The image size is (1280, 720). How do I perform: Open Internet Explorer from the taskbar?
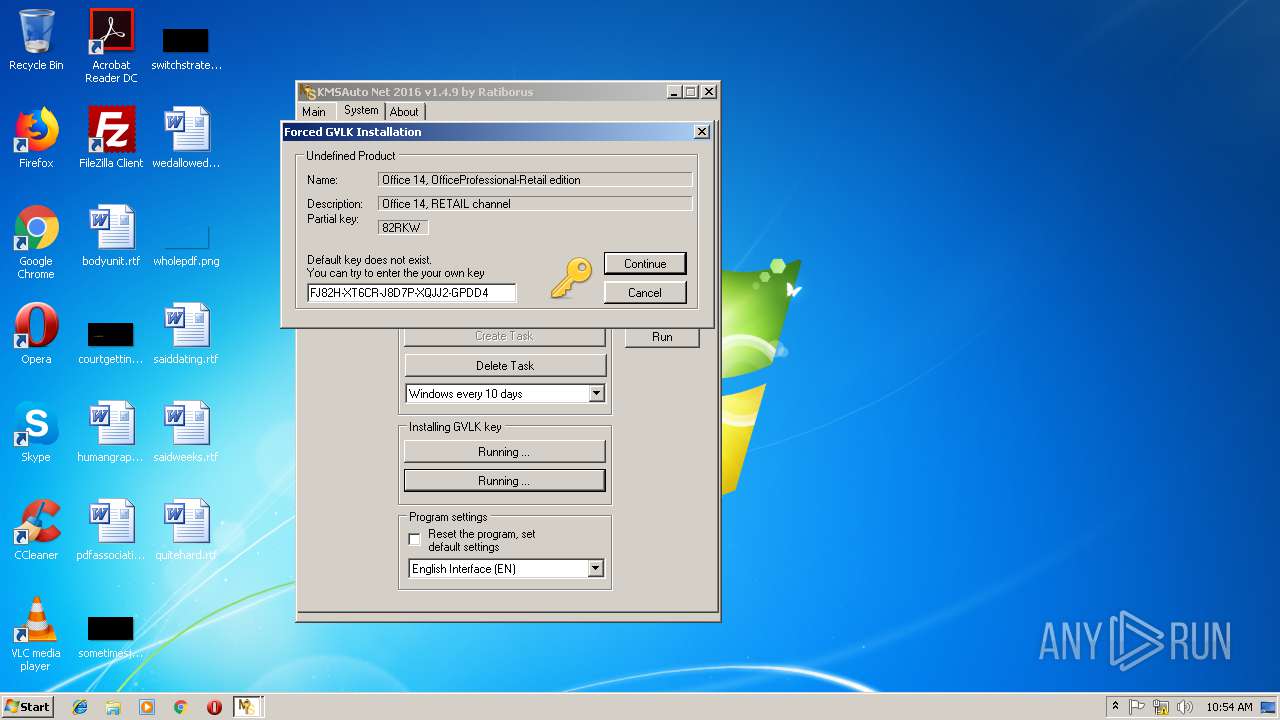pyautogui.click(x=80, y=707)
